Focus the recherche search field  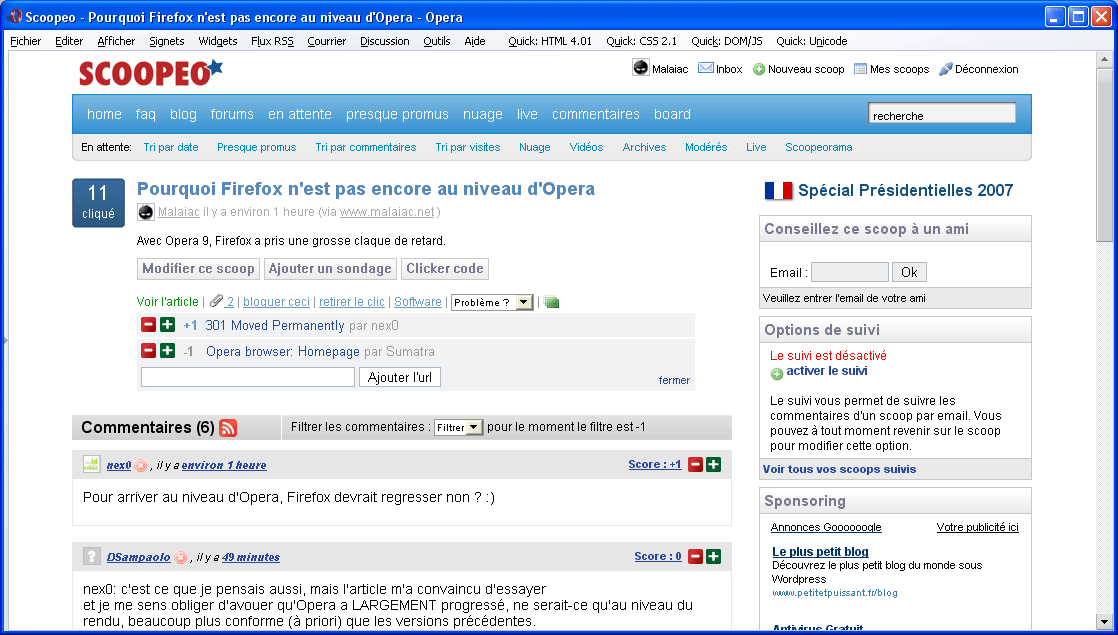point(942,113)
